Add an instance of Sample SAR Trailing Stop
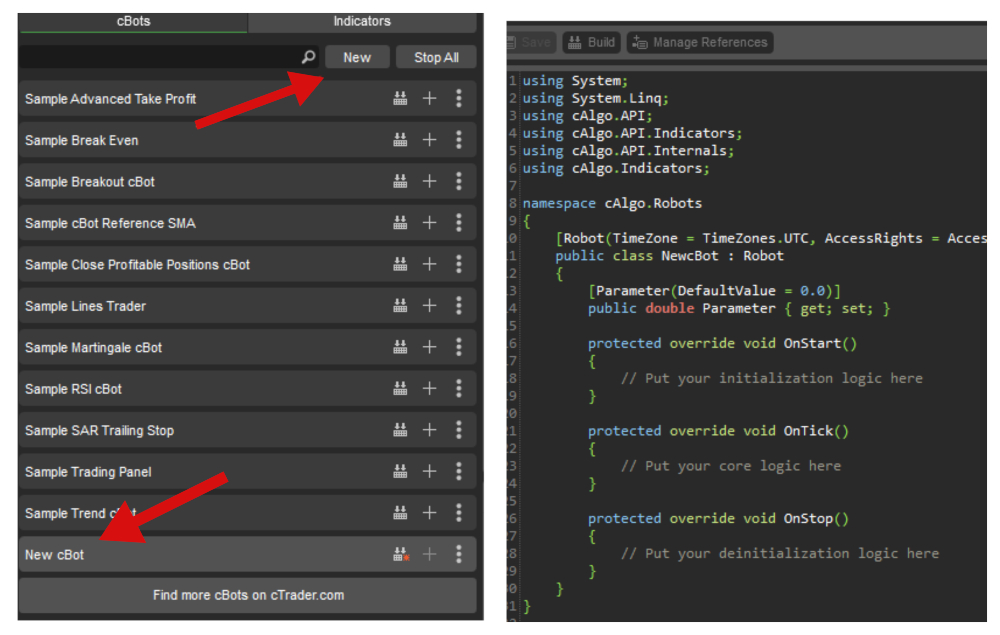 coord(430,430)
